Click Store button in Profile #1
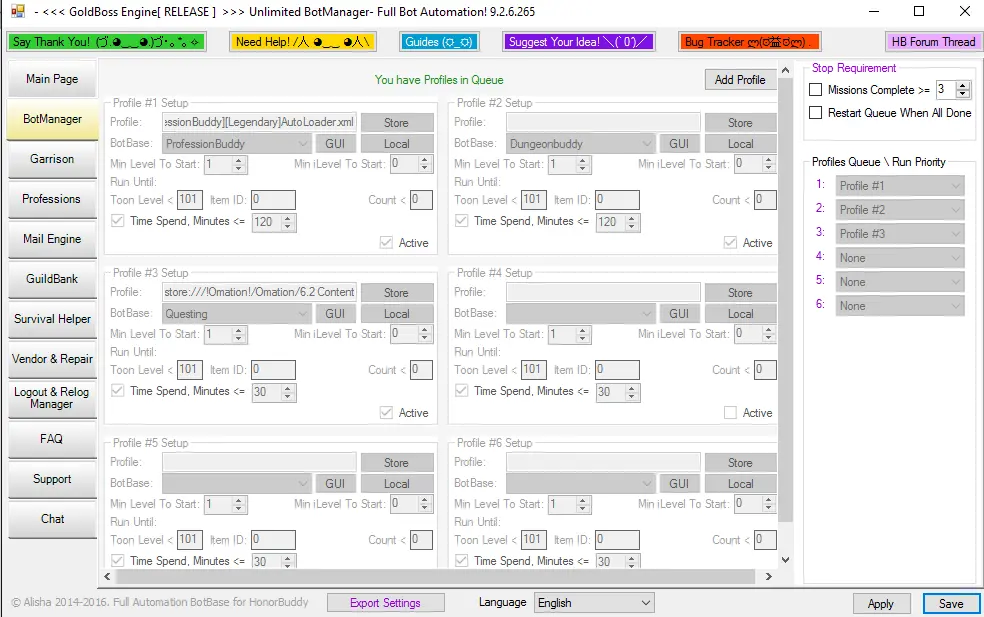The height and width of the screenshot is (617, 984). tap(397, 122)
